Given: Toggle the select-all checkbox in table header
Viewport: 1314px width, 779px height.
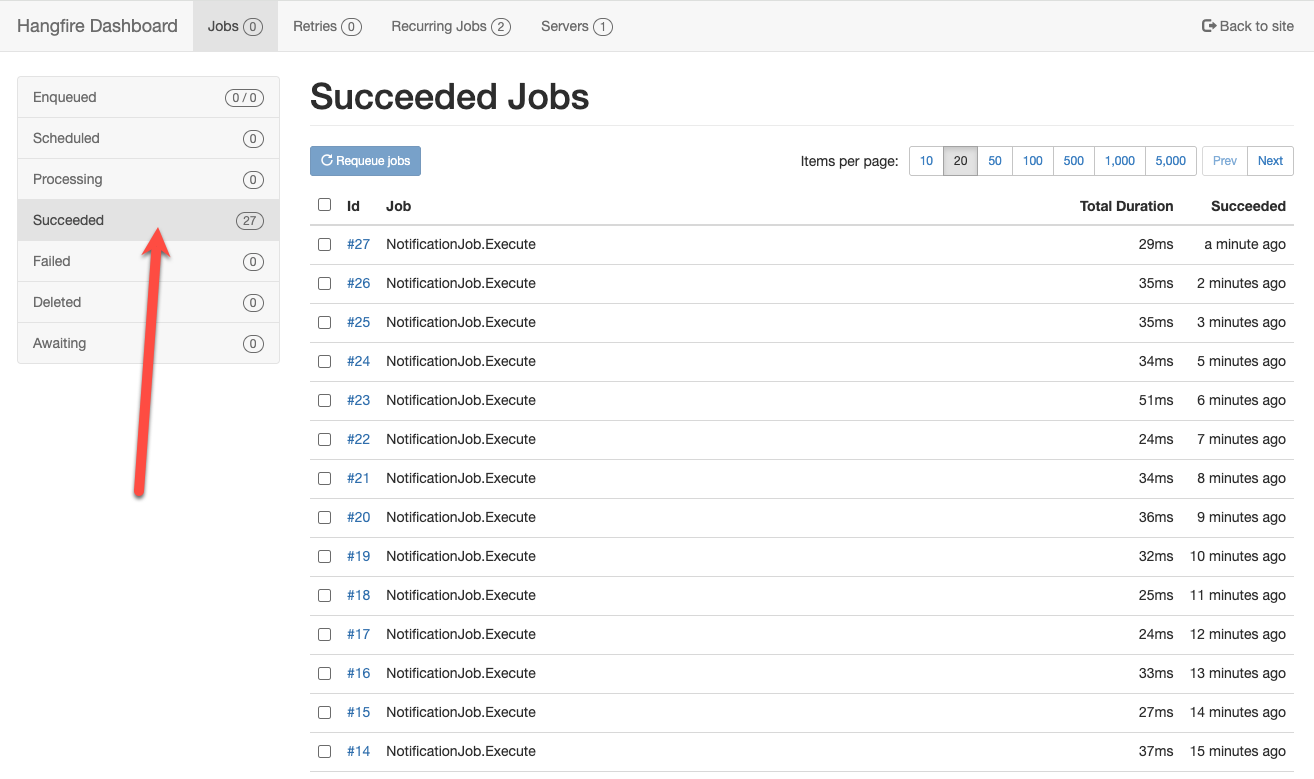Looking at the screenshot, I should [x=324, y=205].
